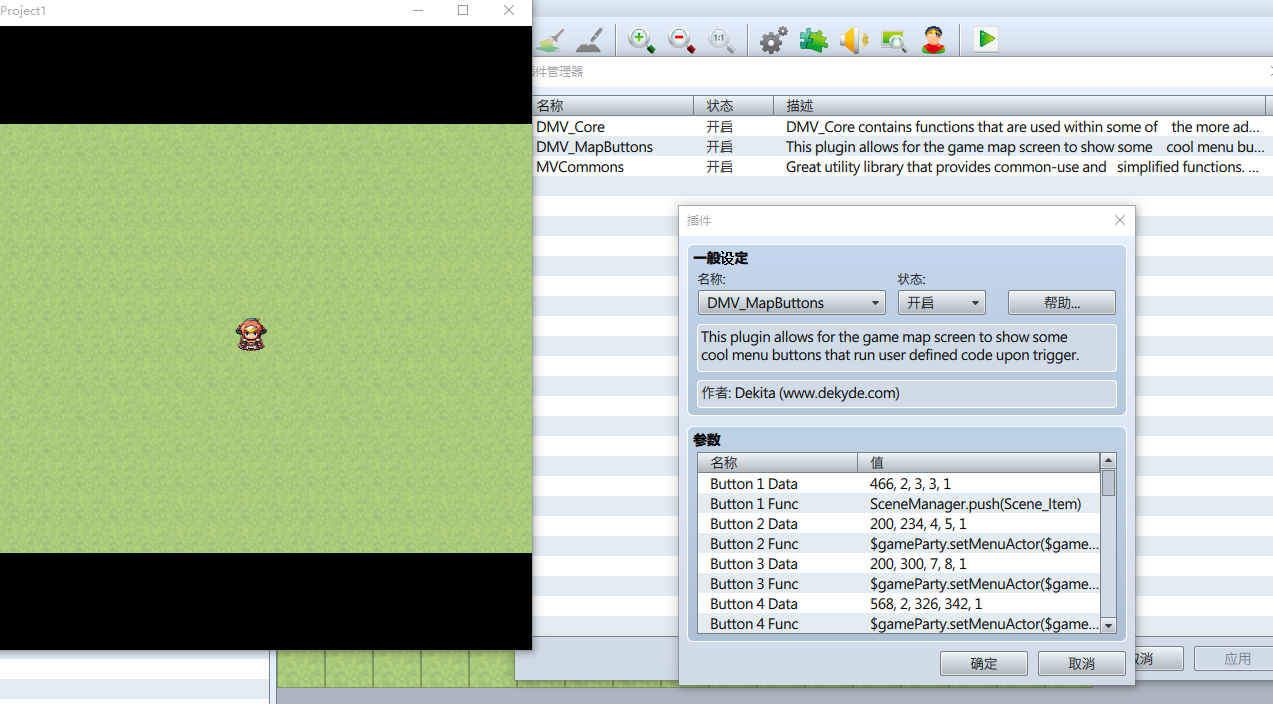Select the Button 2 Data parameter

(x=899, y=524)
